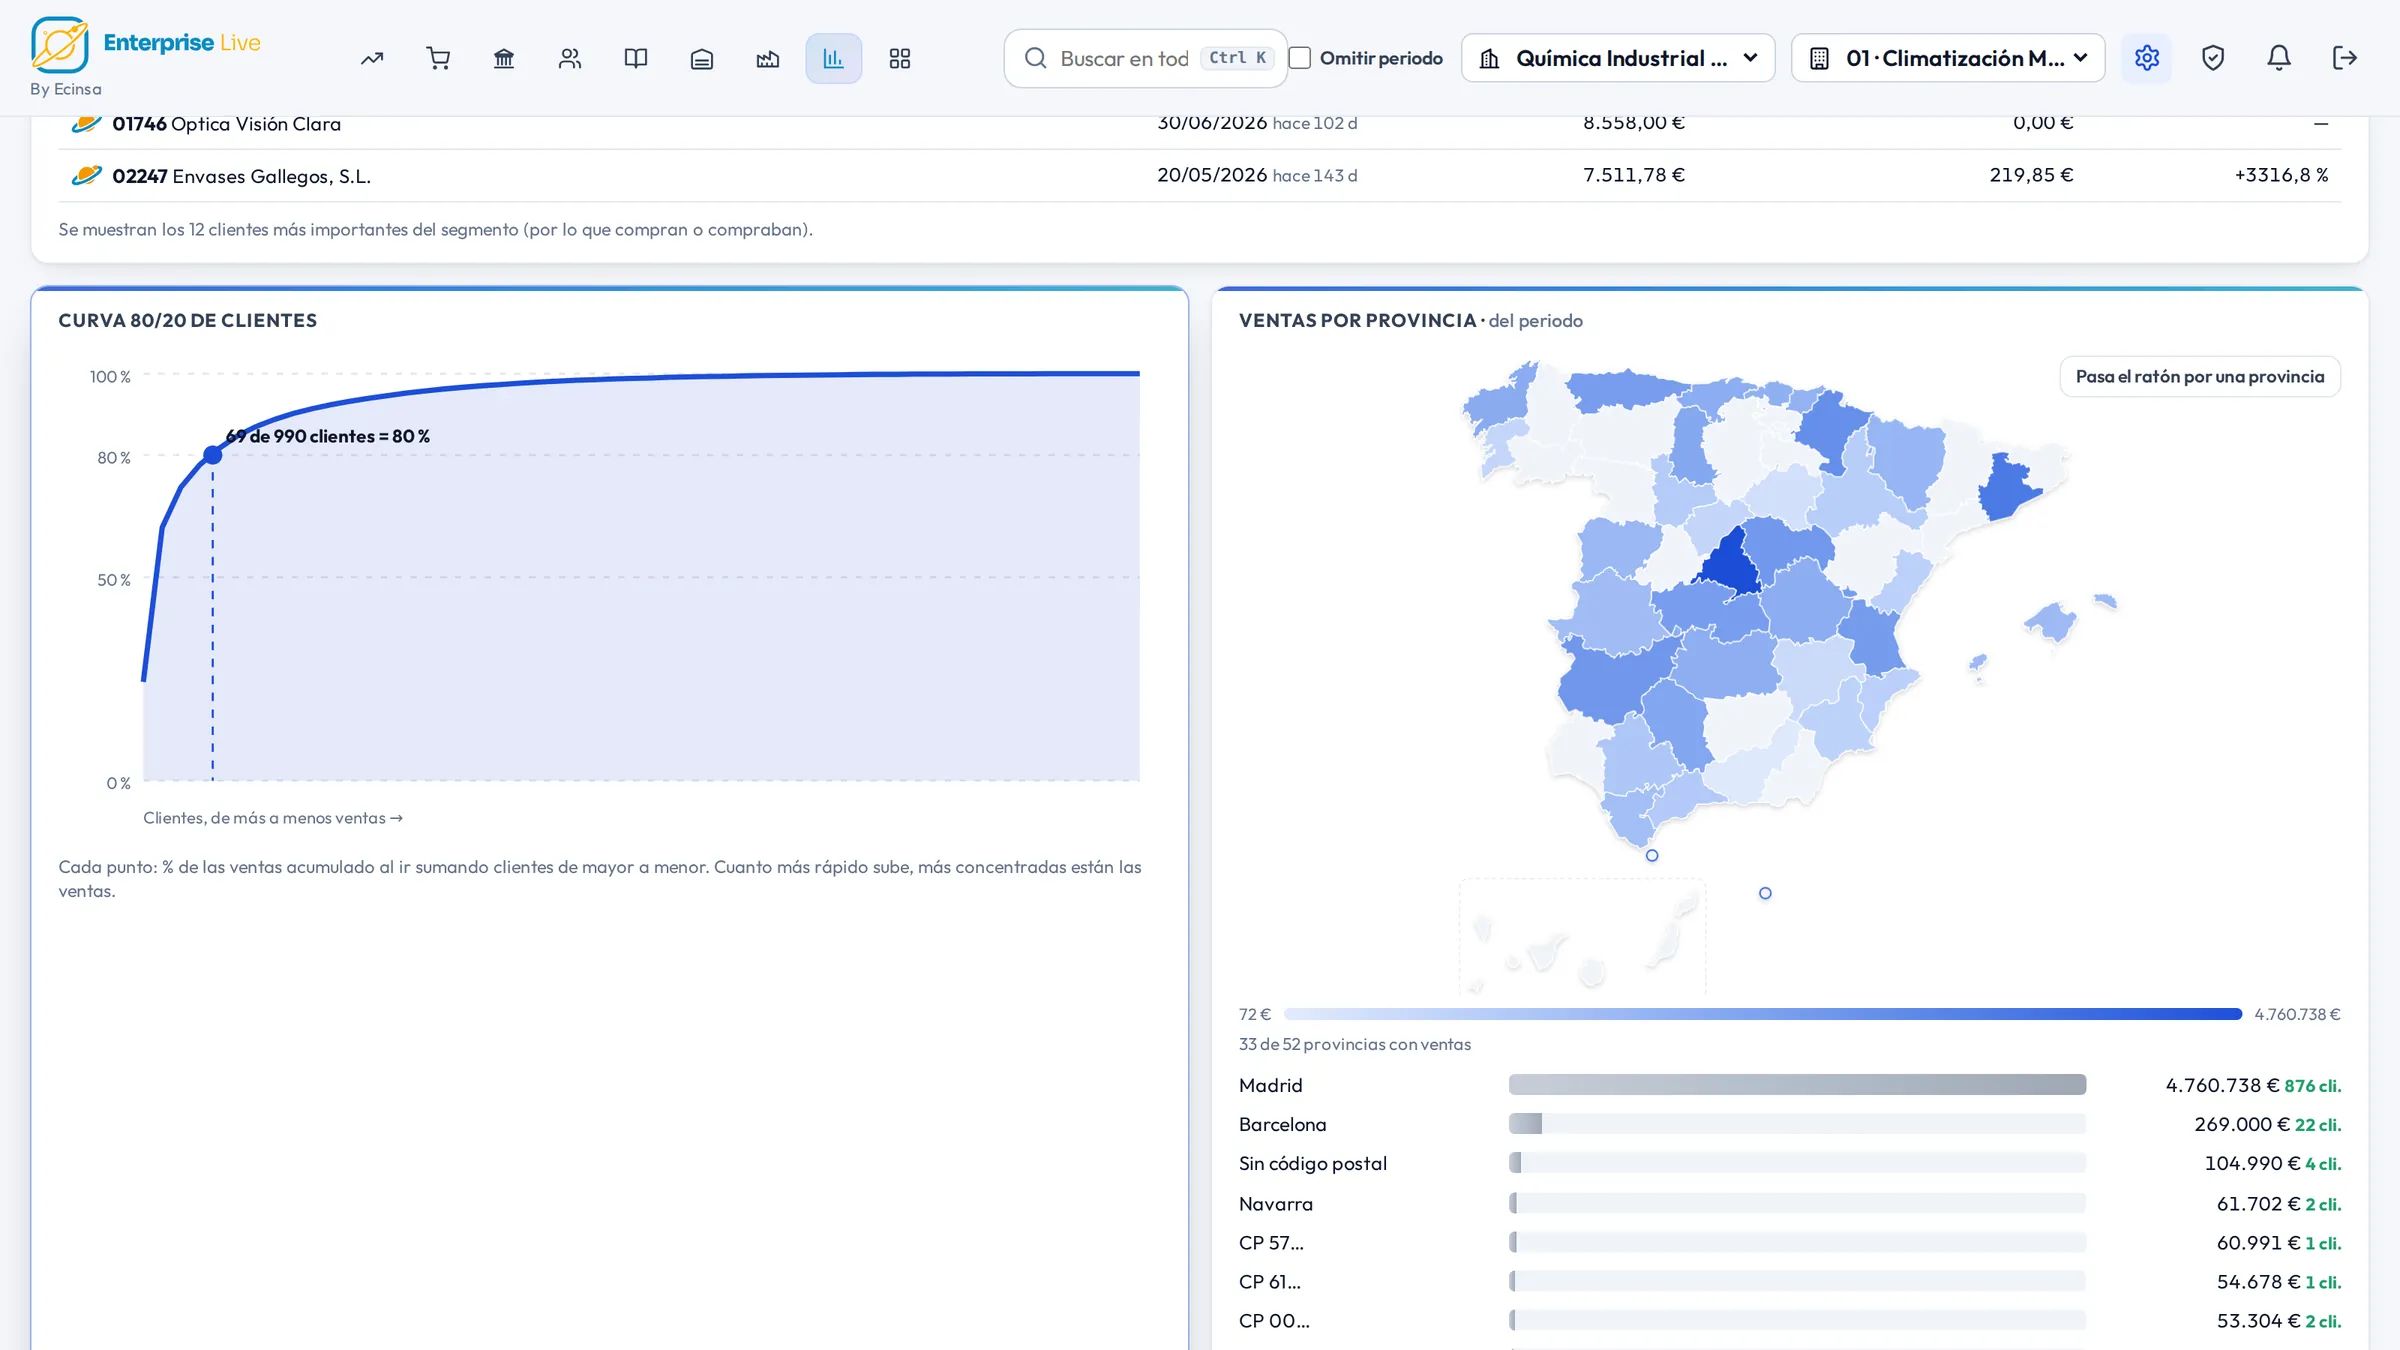This screenshot has height=1350, width=2400.
Task: Open the inbox/tray navigation icon
Action: coord(702,58)
